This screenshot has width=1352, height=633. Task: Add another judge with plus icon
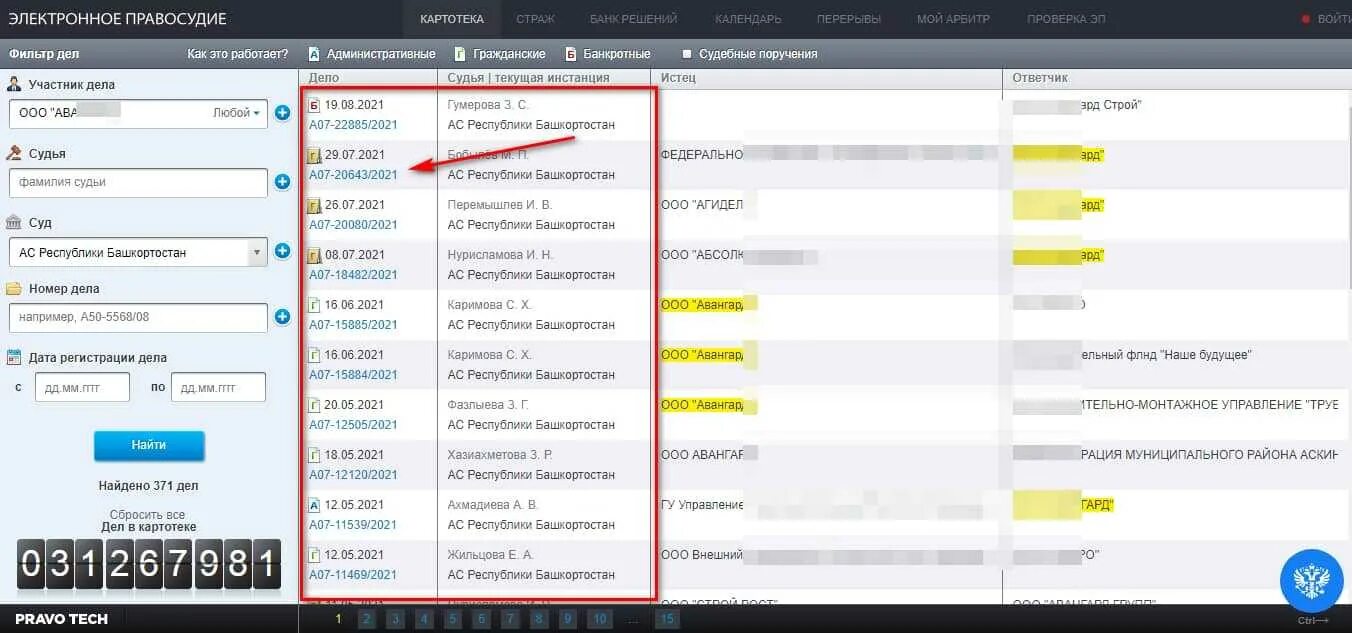point(282,182)
